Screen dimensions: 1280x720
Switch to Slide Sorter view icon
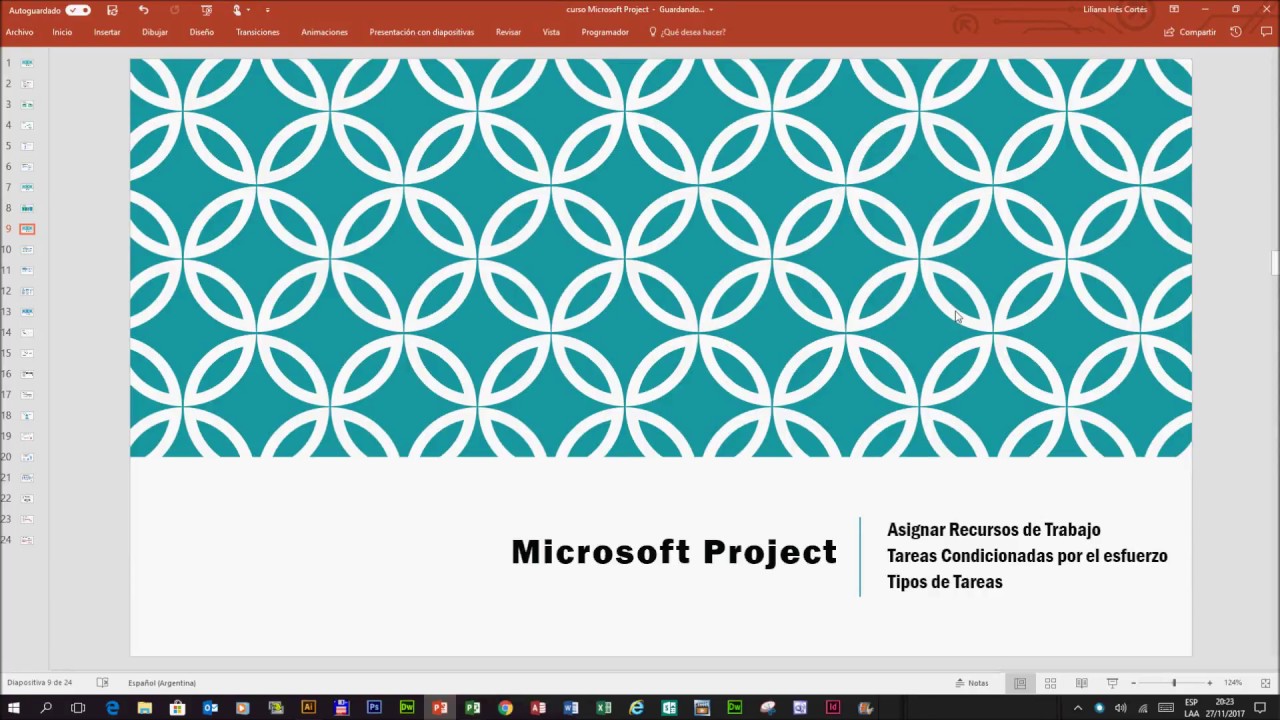tap(1050, 683)
